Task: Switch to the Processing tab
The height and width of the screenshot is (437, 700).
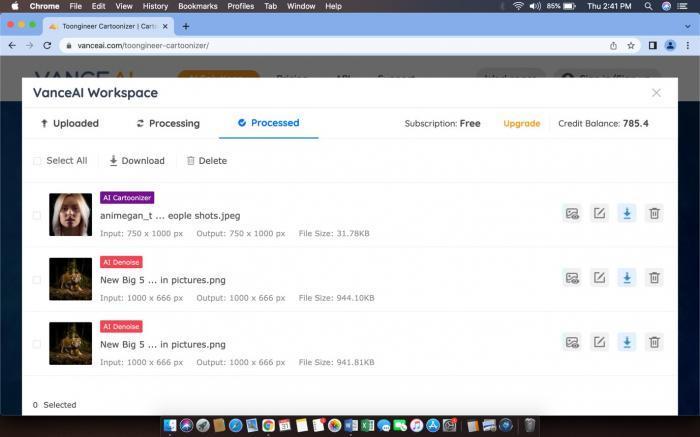Action: point(168,123)
